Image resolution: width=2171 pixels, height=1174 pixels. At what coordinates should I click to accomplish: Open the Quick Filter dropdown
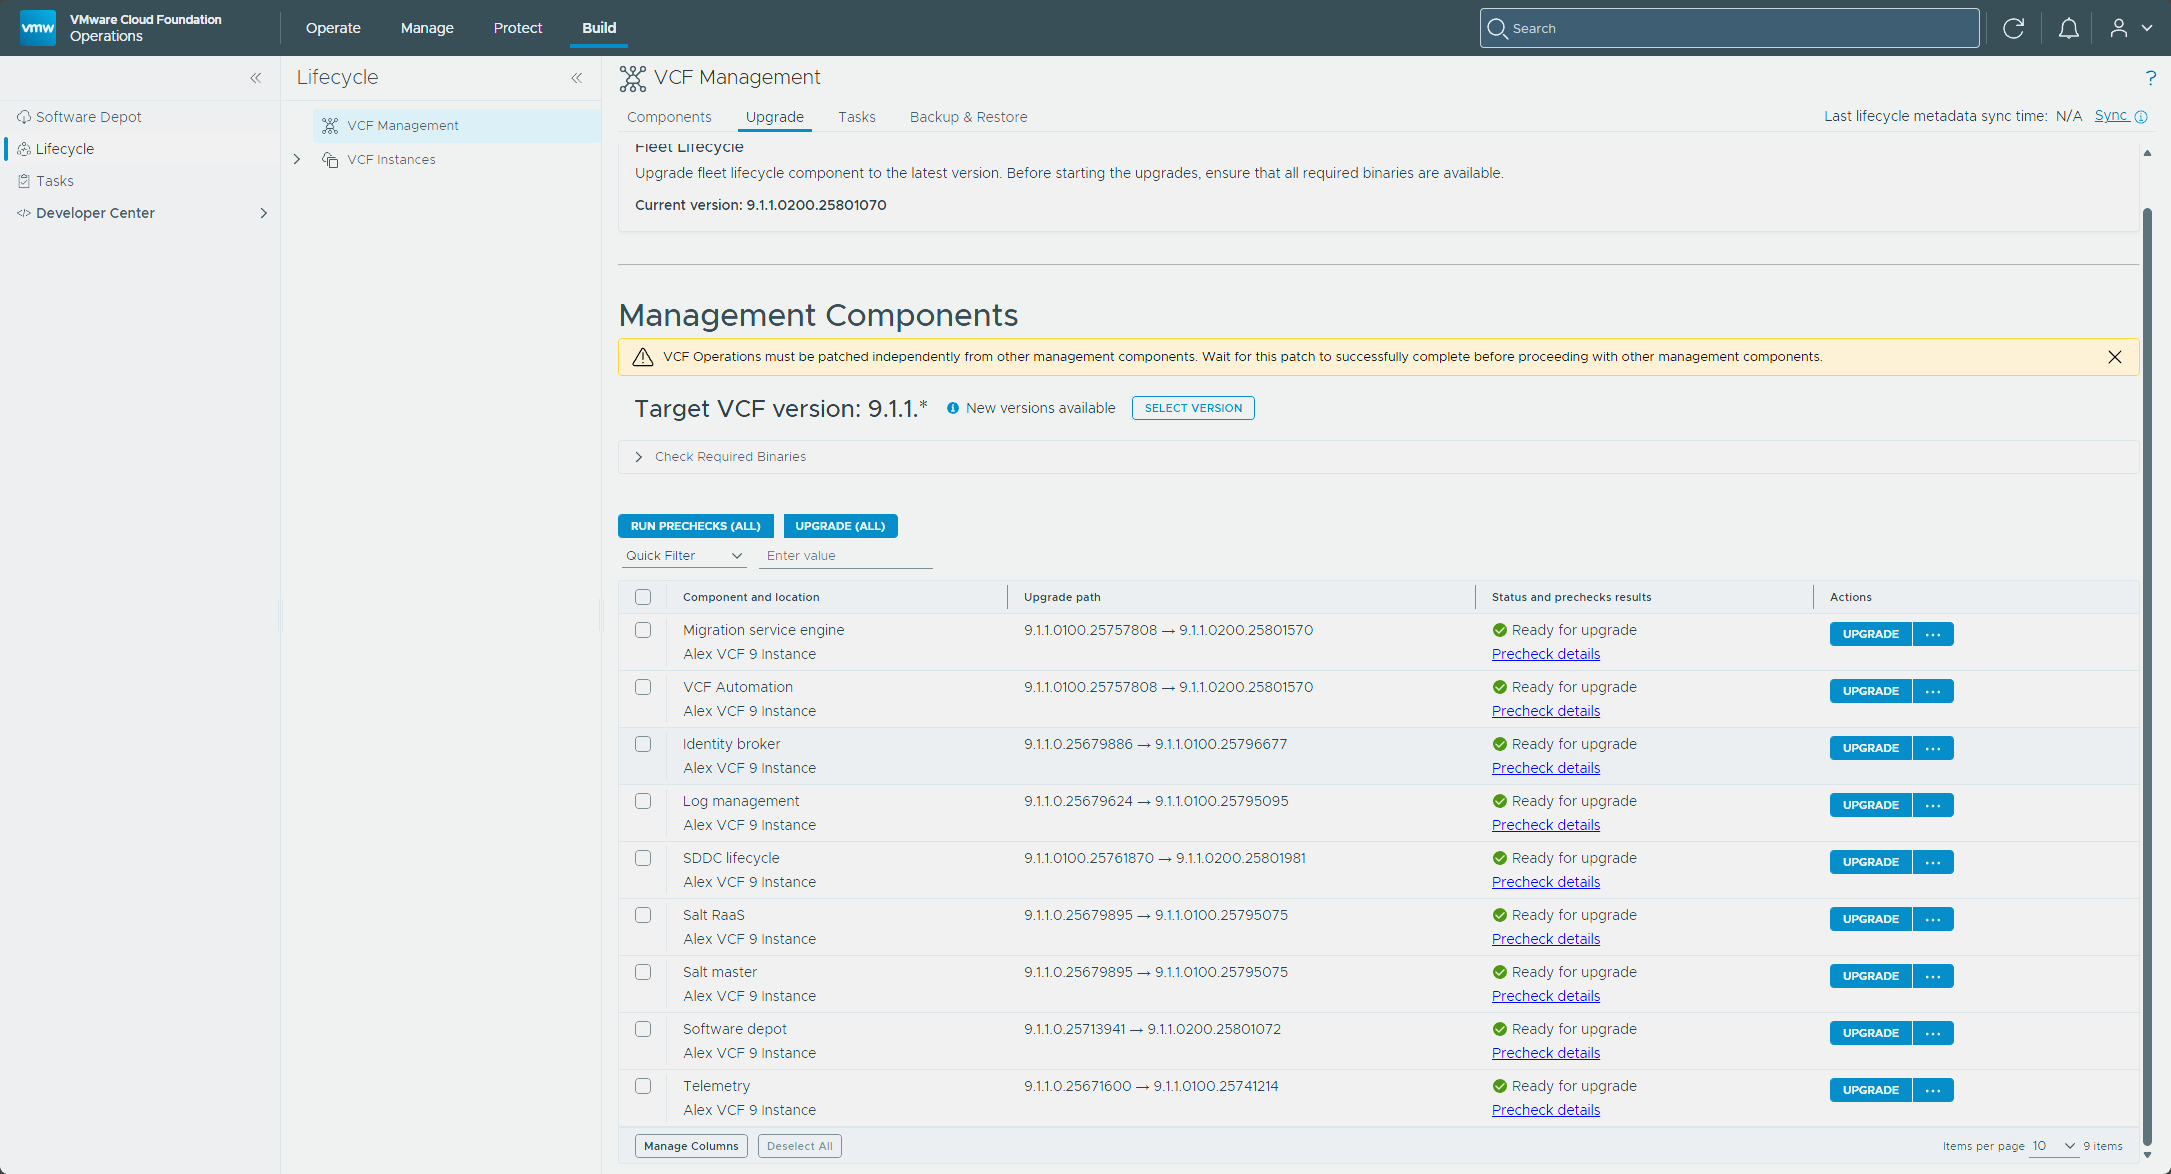click(x=684, y=556)
